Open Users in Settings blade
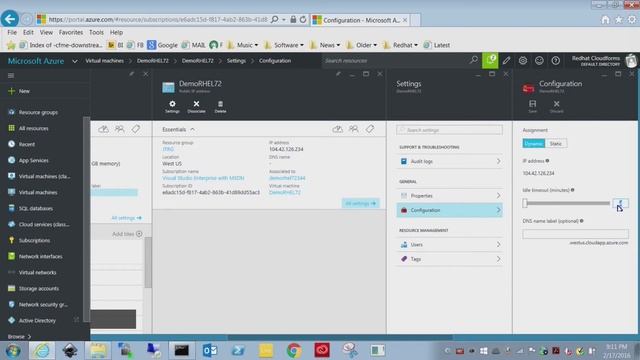Screen dimensions: 640x360 click(449, 244)
